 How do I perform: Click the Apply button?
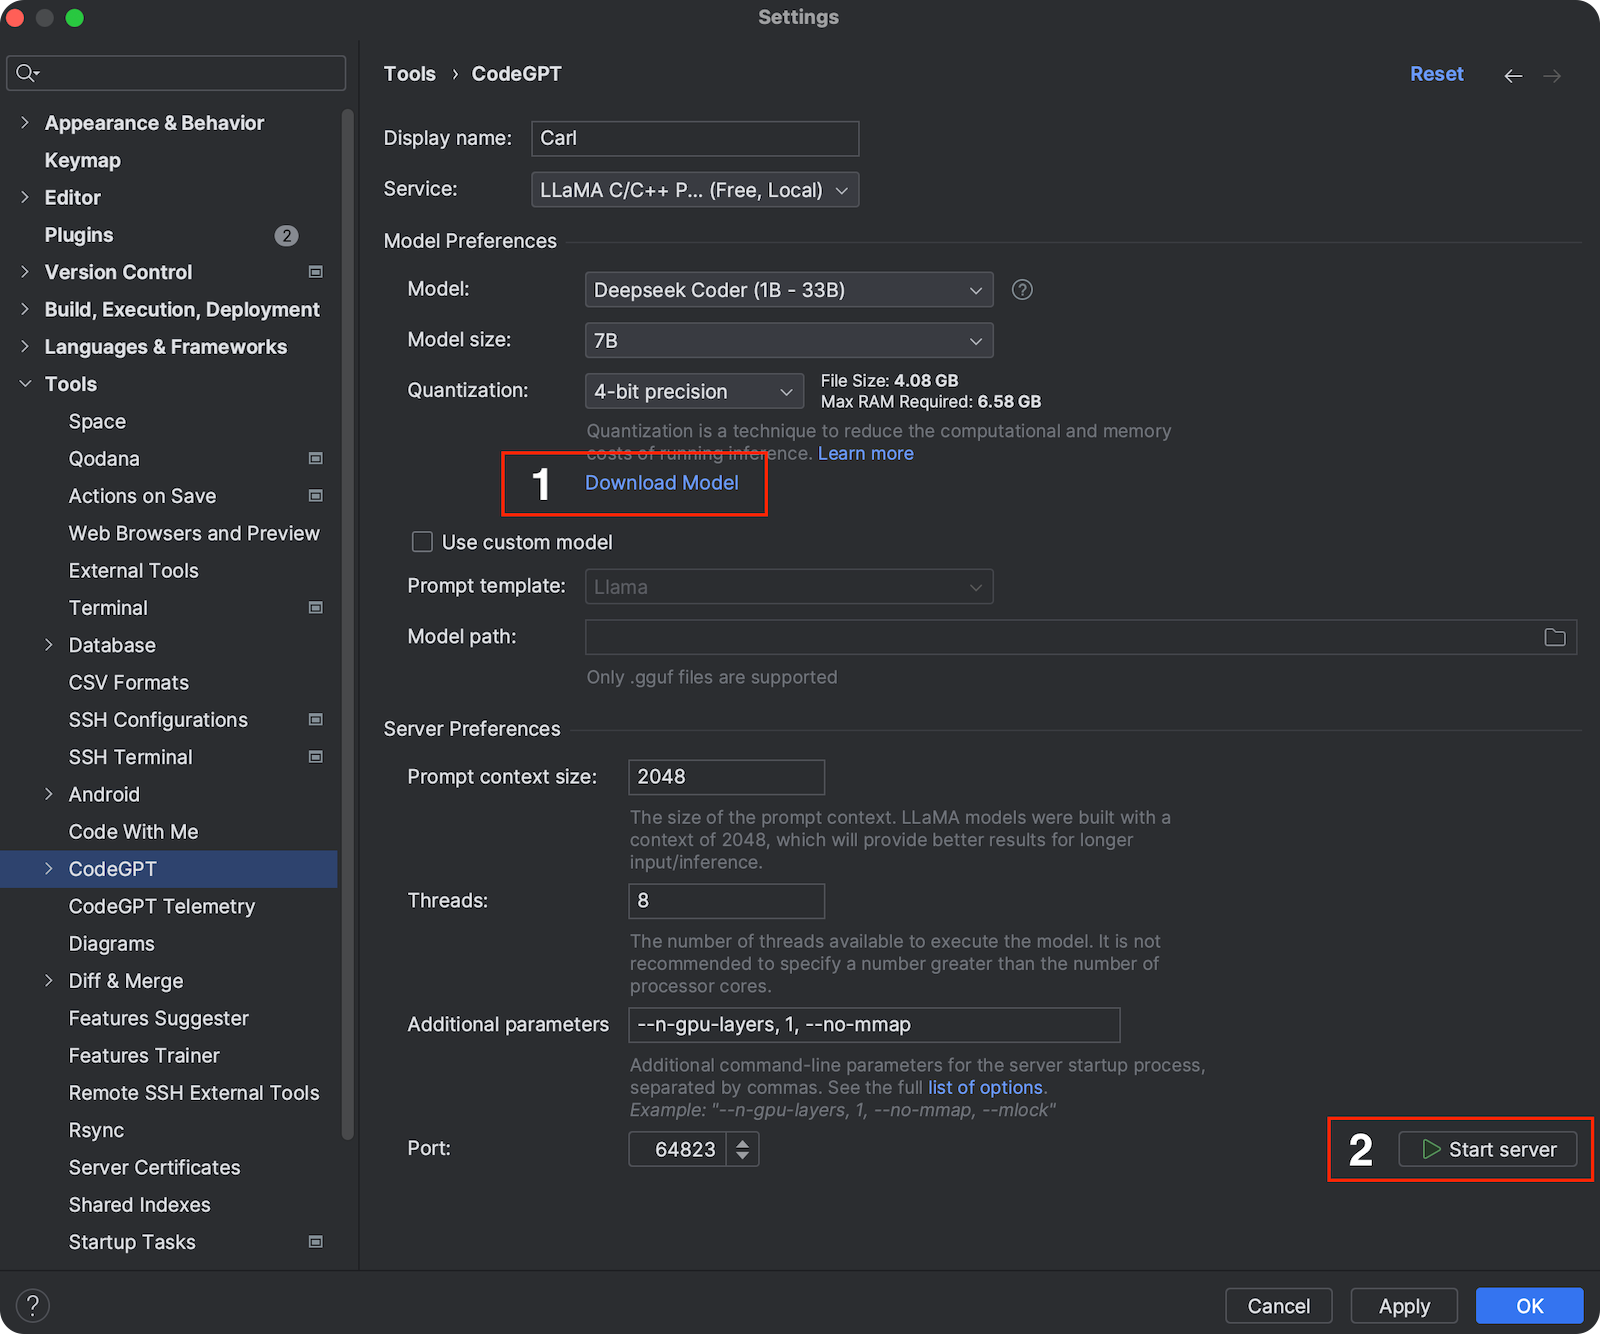[x=1403, y=1306]
